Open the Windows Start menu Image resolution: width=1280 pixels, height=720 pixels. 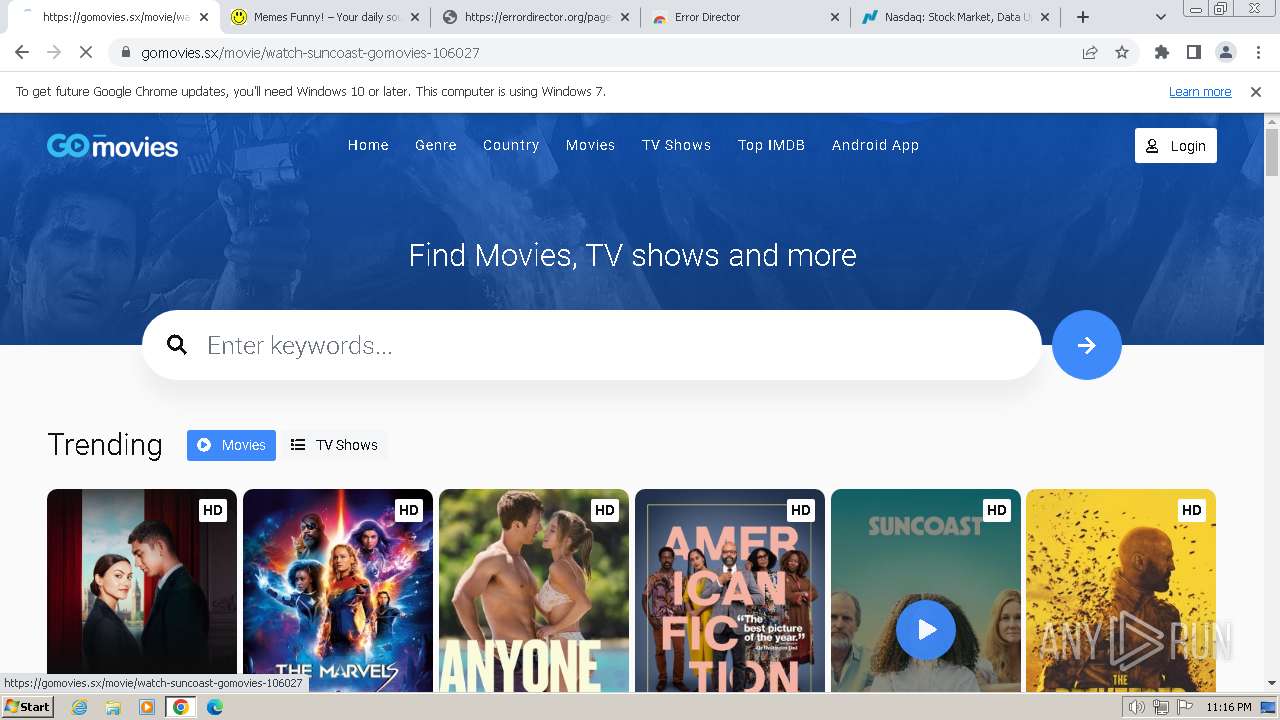click(28, 706)
